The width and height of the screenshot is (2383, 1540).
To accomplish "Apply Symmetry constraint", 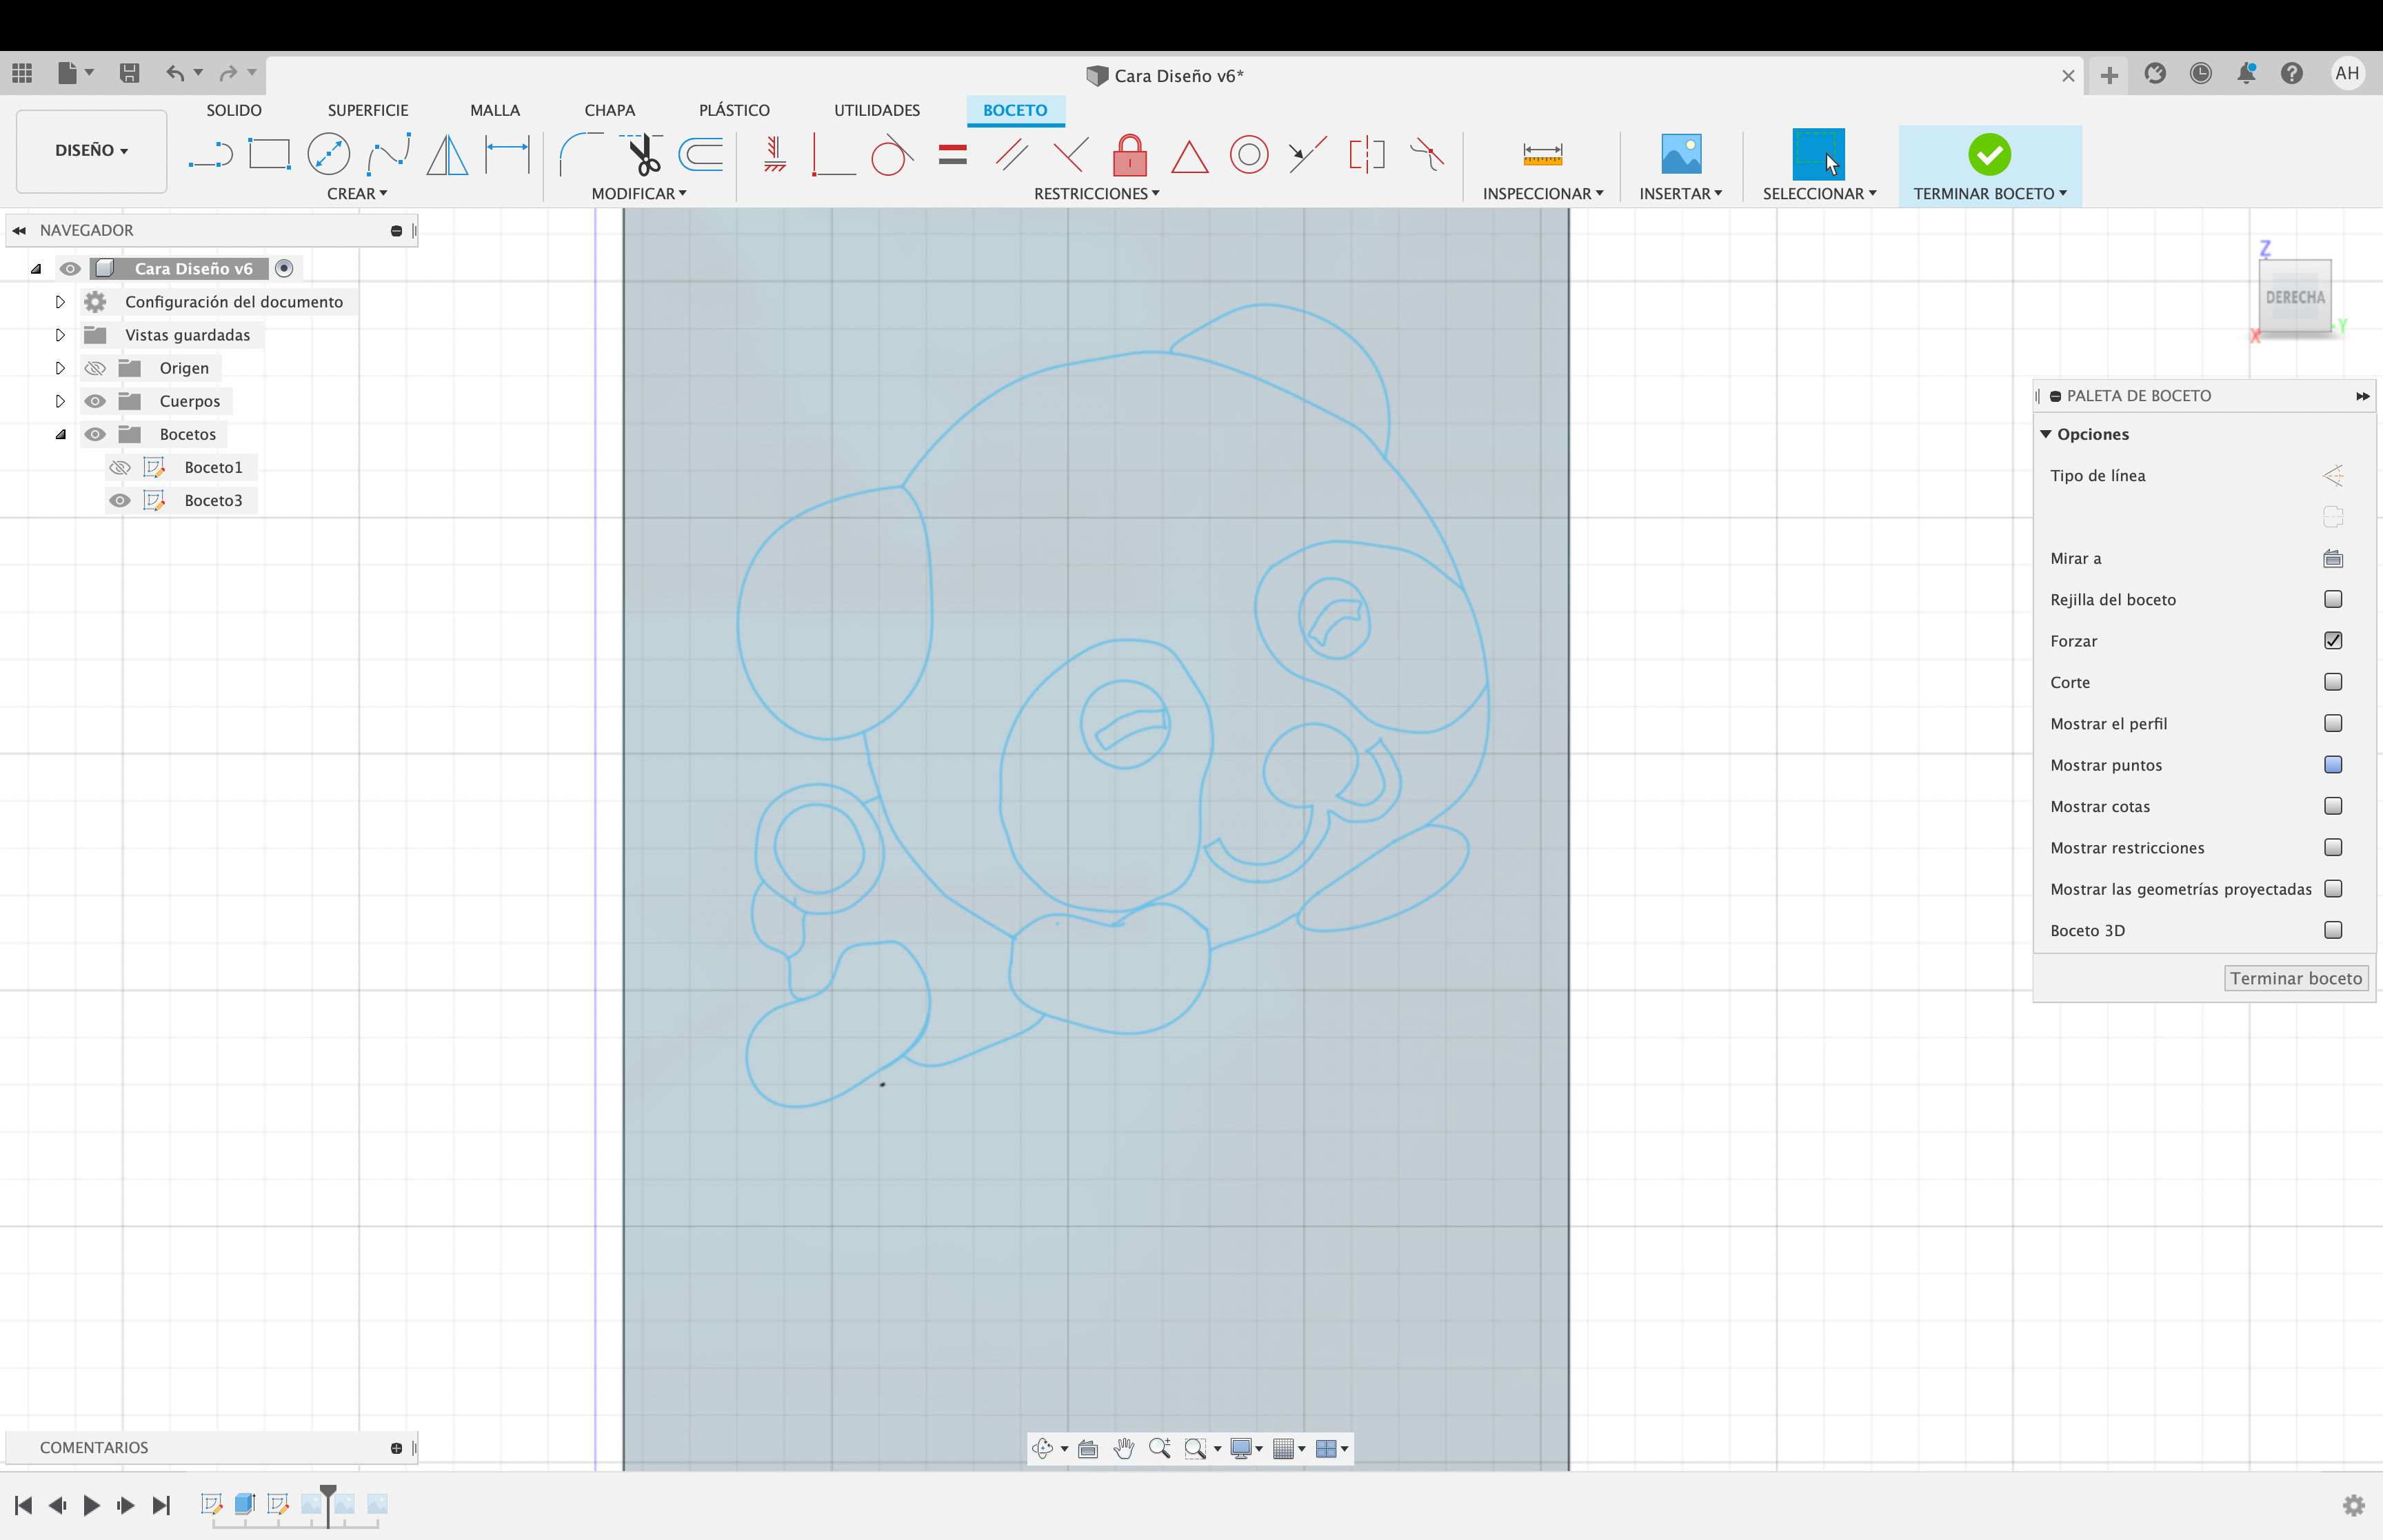I will [1367, 154].
